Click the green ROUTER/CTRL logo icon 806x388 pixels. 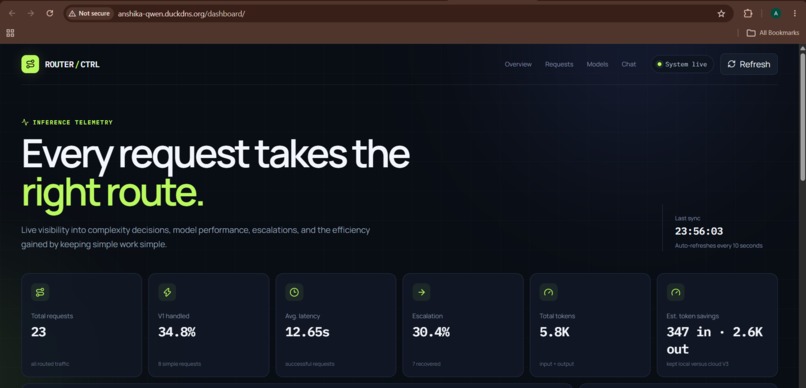[30, 64]
